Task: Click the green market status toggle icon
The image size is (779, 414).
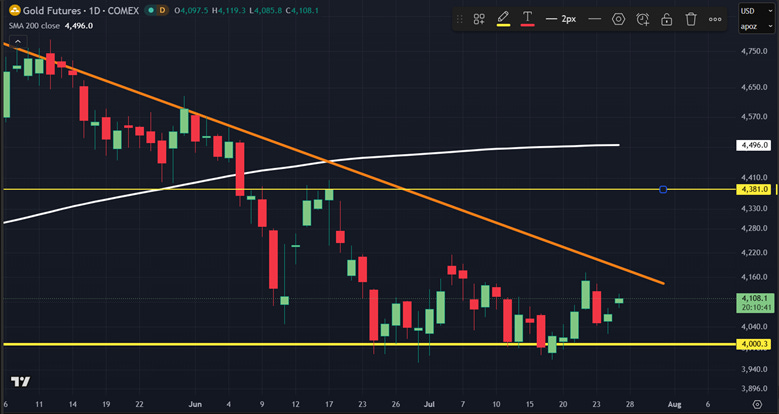Action: 150,10
